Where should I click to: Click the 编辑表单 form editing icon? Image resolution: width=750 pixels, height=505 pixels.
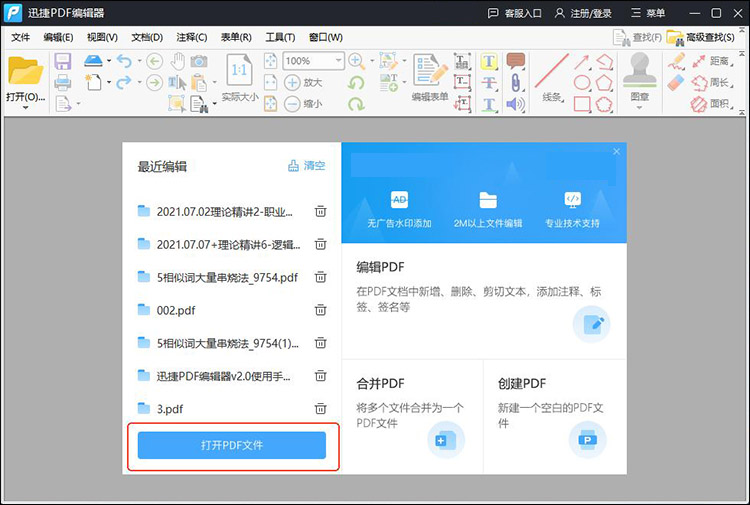[430, 70]
